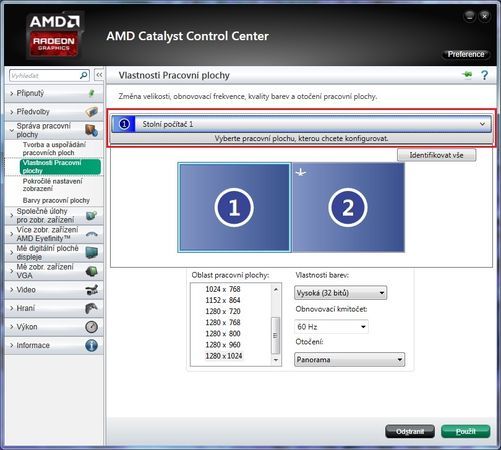
Task: Open the Vlastnosti barev color quality dropdown
Action: [340, 293]
